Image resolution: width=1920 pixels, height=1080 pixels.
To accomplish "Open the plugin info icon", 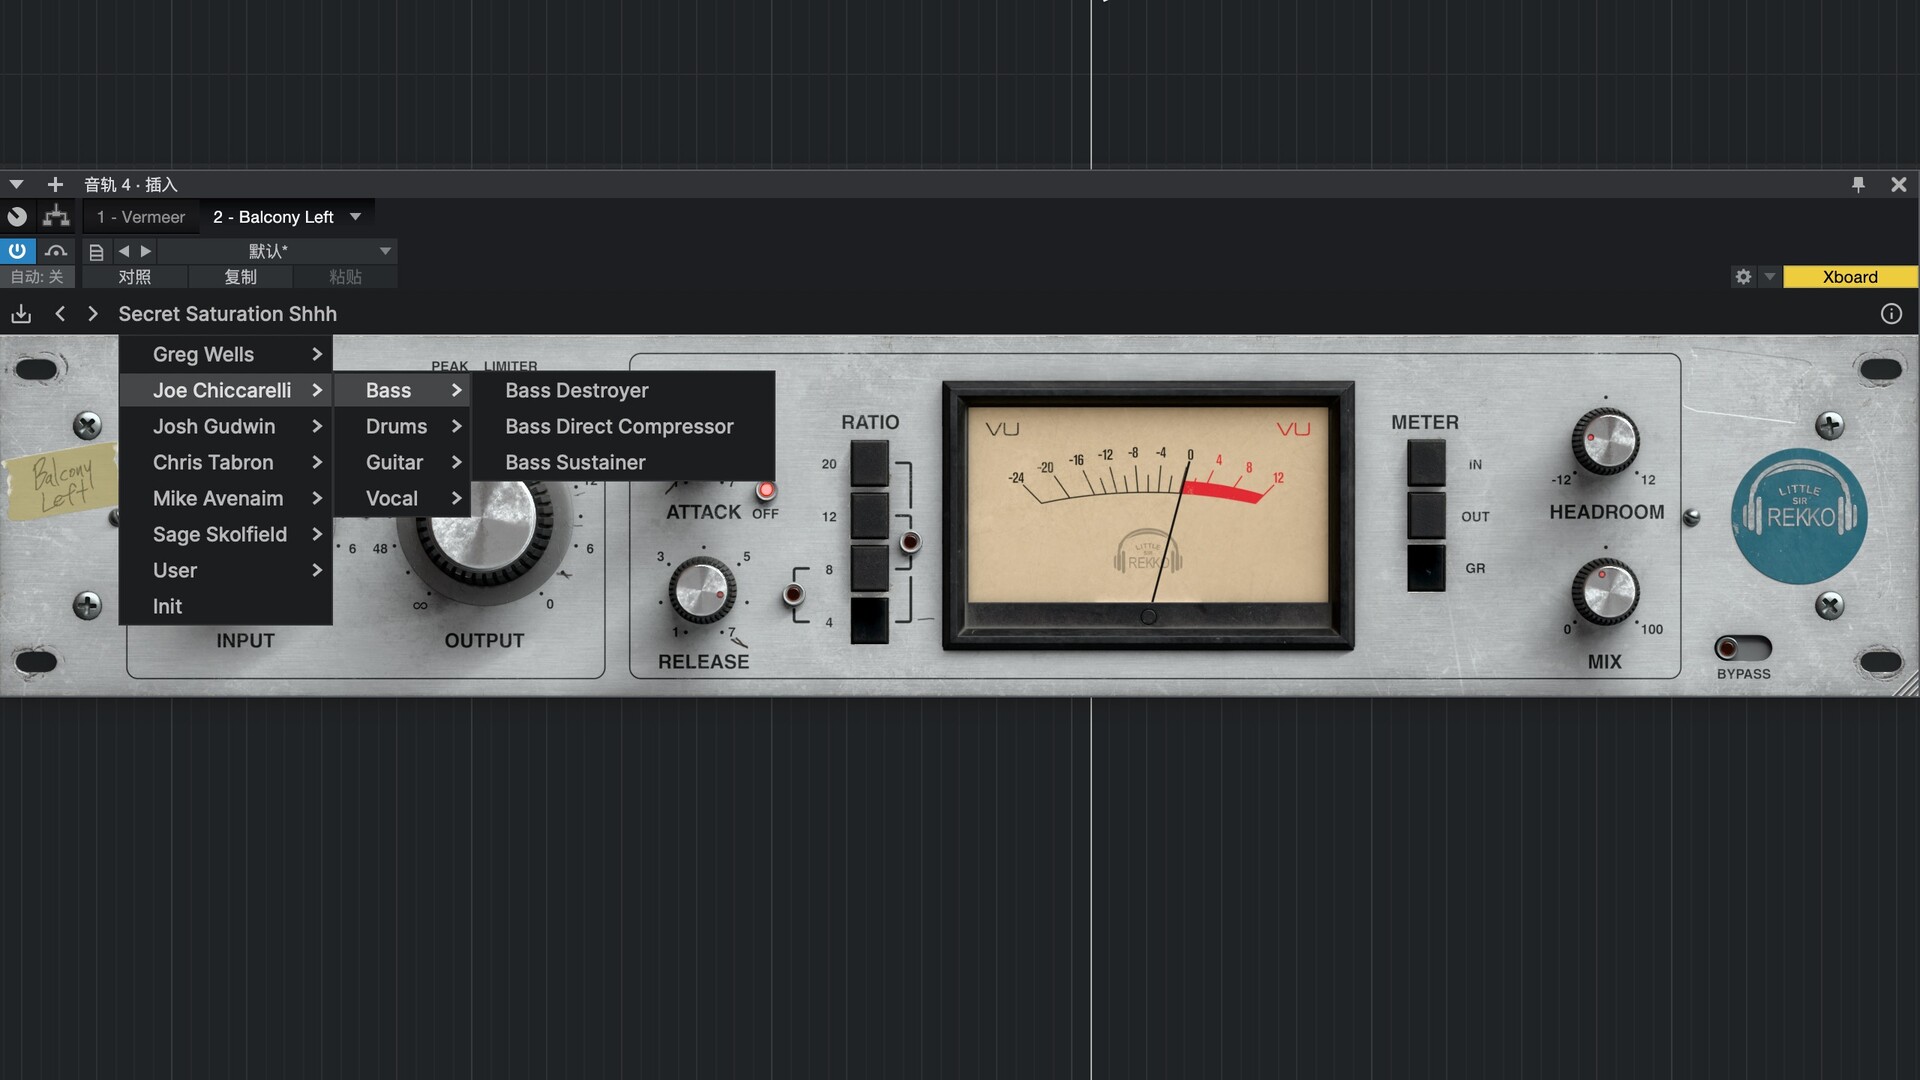I will tap(1890, 314).
